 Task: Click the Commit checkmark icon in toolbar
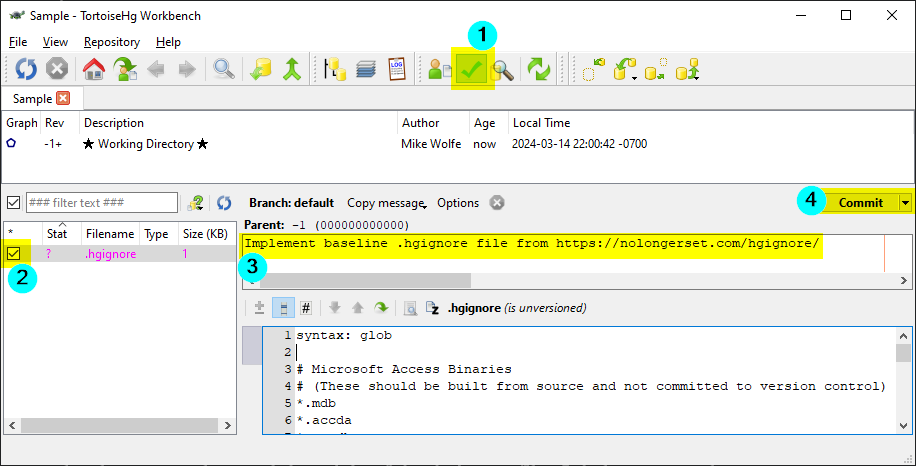(471, 69)
